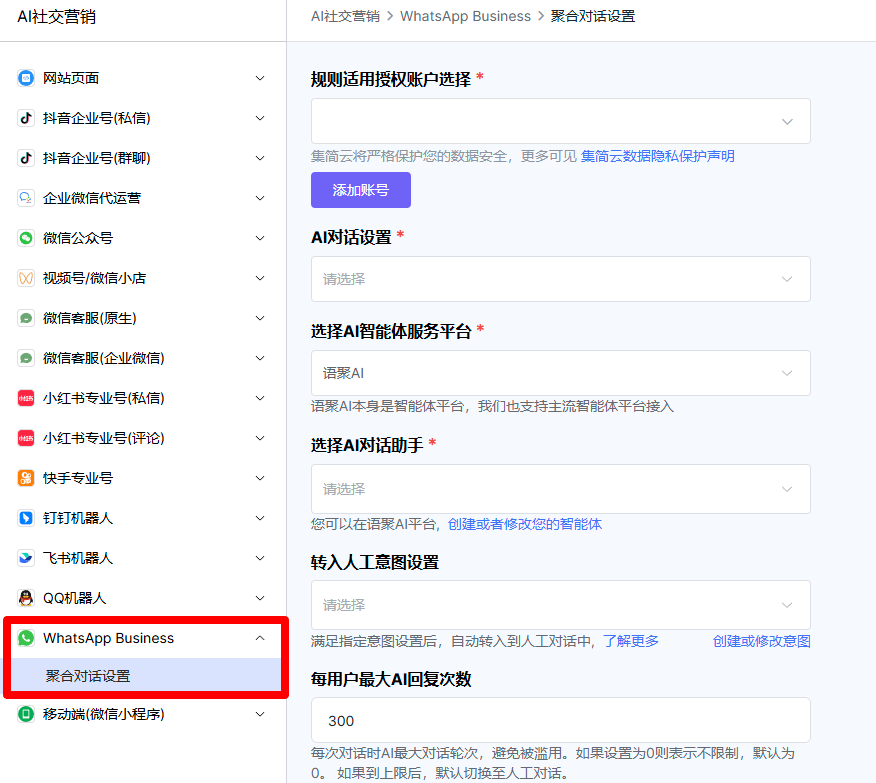Click the WhatsApp Business logo icon
Screen dimensions: 876x783
click(x=26, y=638)
